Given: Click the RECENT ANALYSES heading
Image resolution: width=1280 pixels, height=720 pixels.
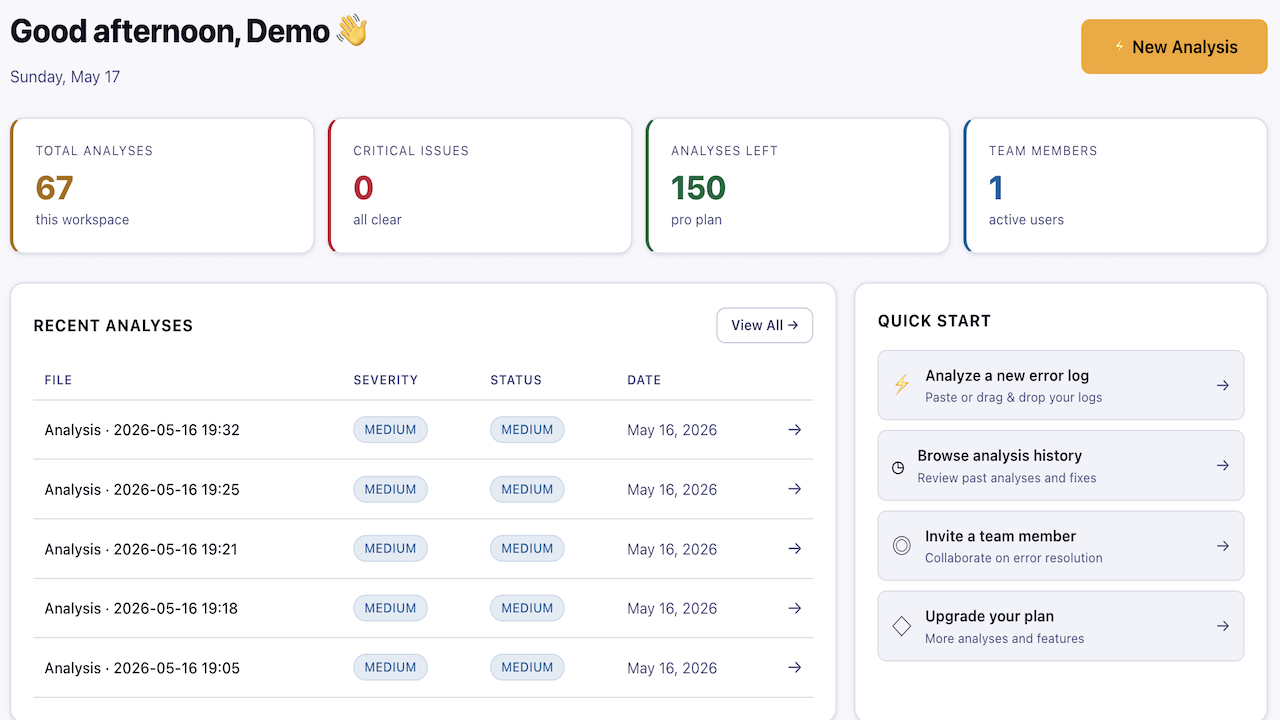Looking at the screenshot, I should (113, 326).
